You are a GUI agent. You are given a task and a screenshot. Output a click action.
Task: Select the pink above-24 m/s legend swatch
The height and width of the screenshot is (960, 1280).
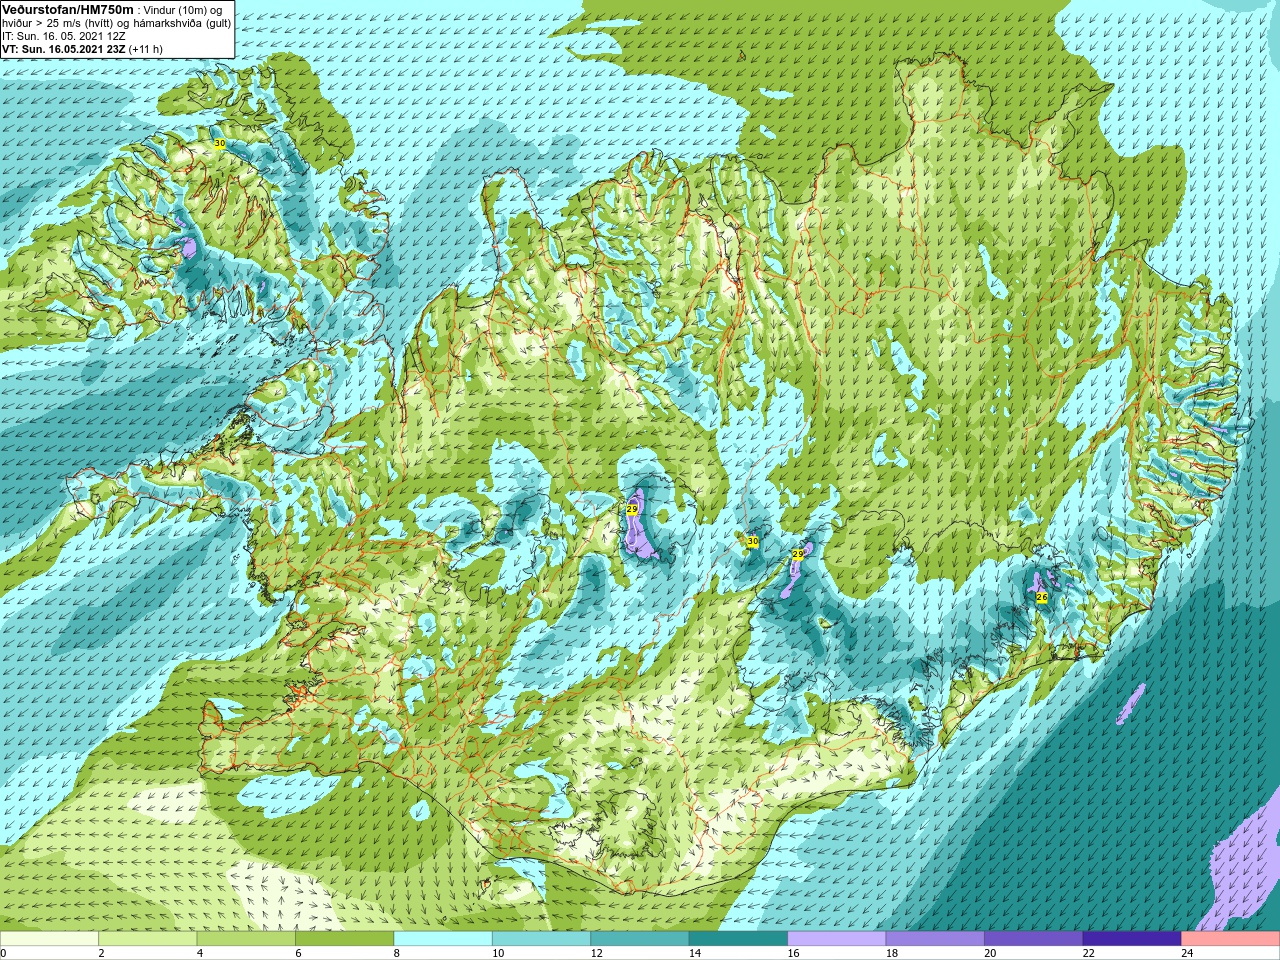1231,939
